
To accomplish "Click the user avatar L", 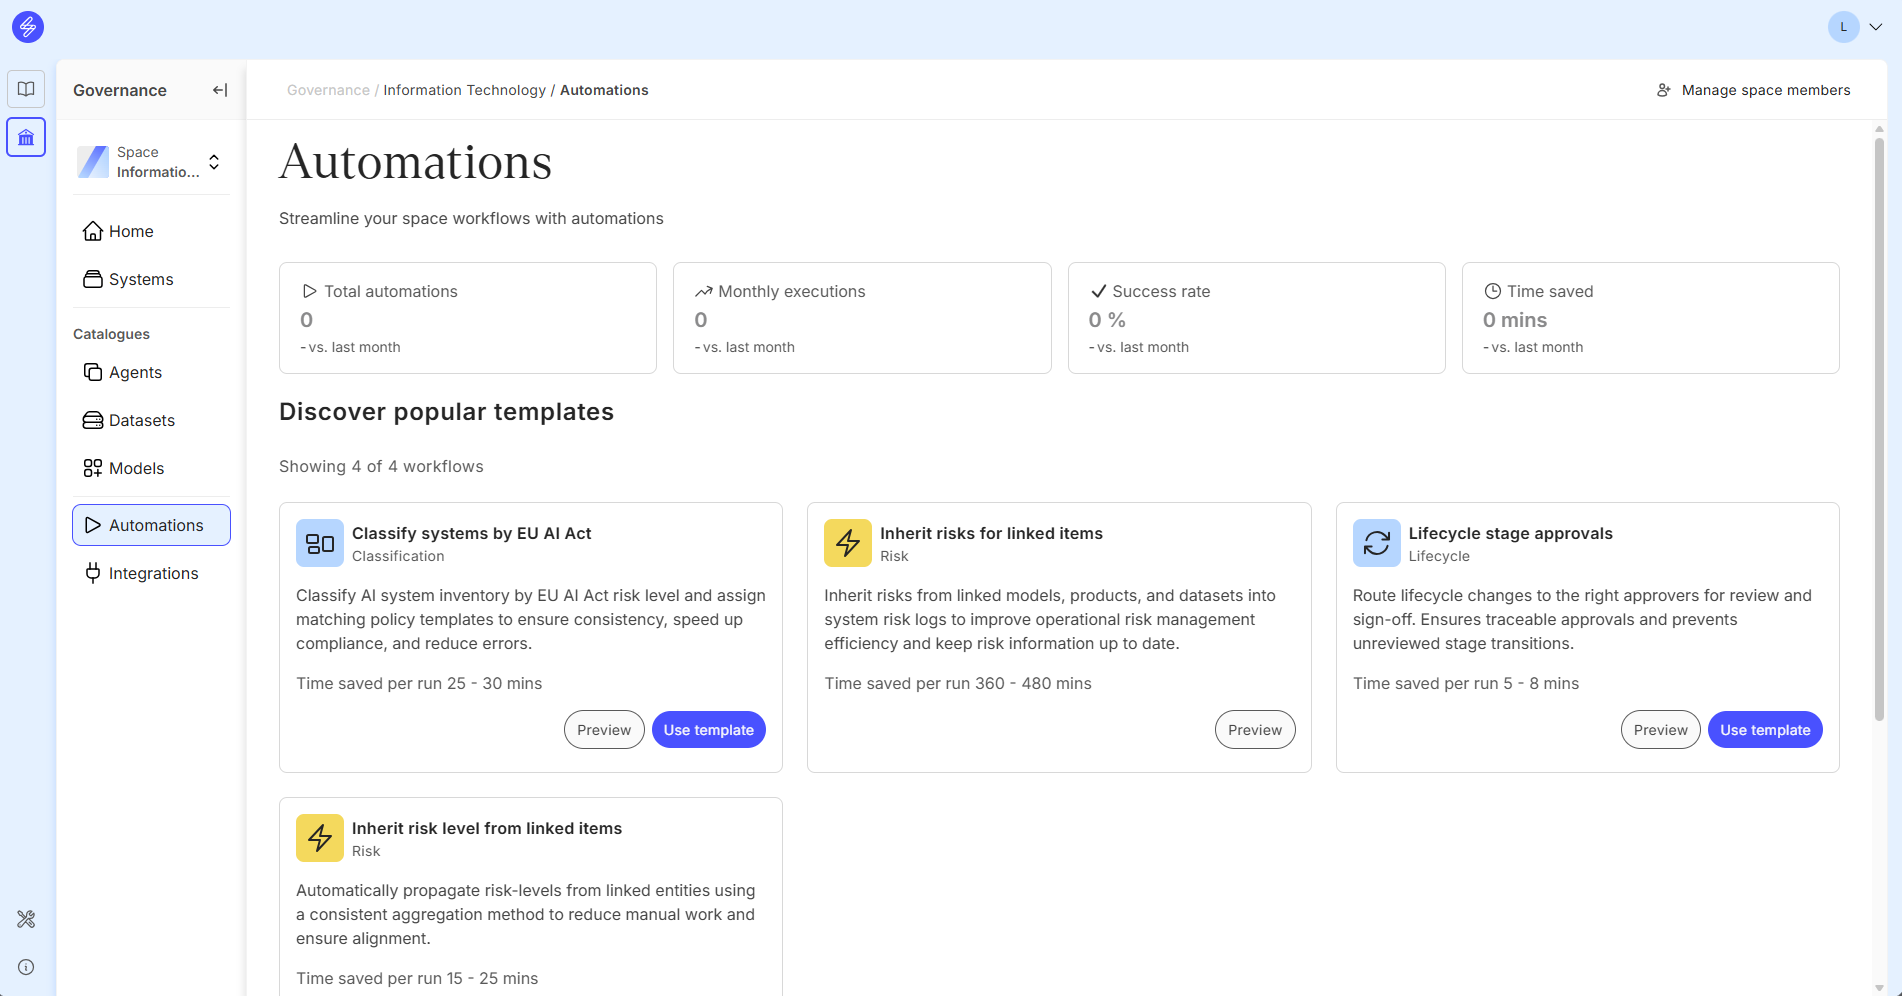I will [x=1843, y=27].
